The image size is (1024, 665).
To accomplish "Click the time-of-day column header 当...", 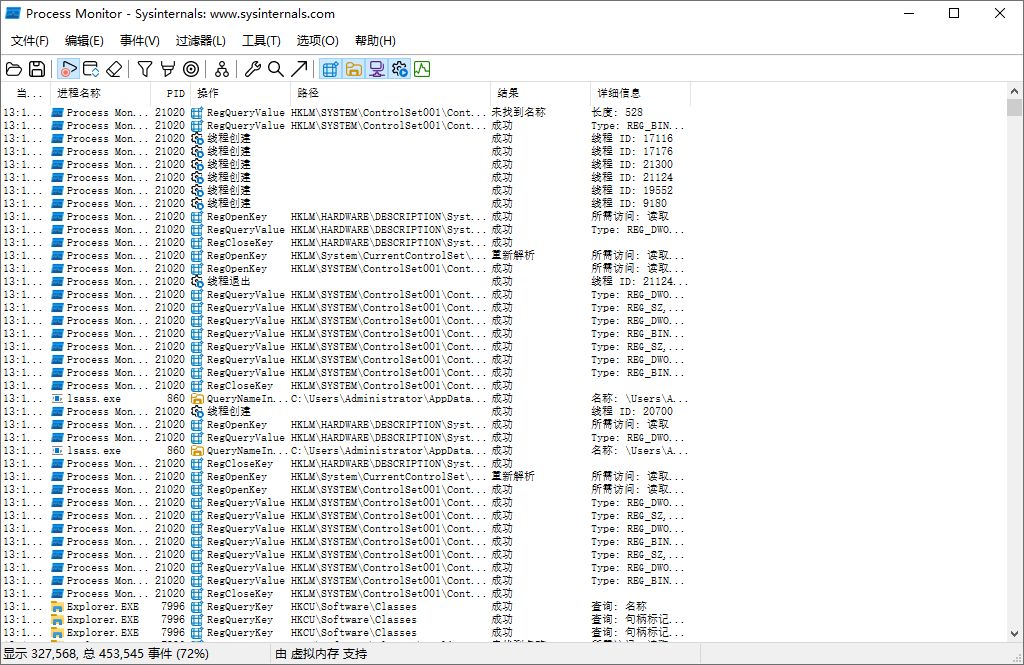I will coord(25,93).
